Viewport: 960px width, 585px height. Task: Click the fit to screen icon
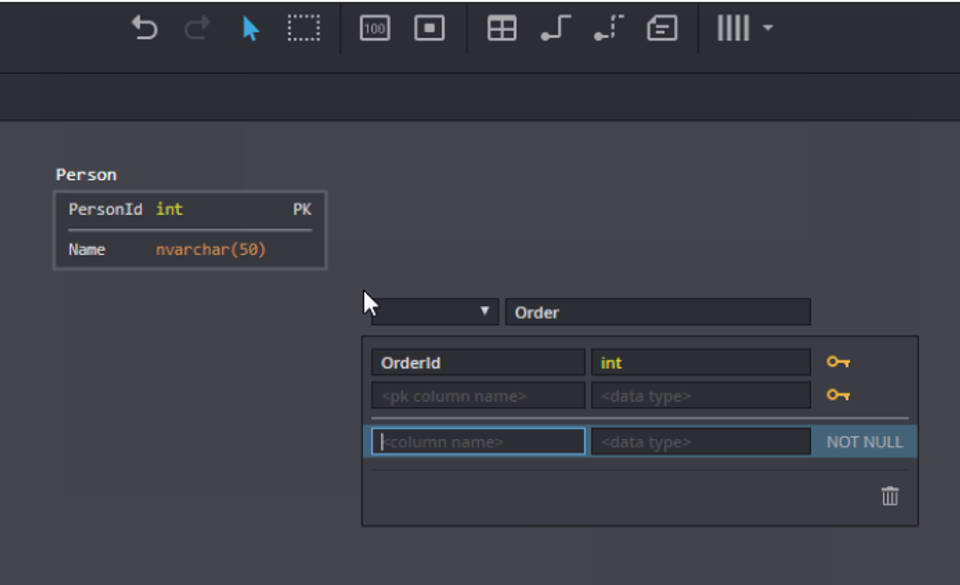tap(429, 29)
